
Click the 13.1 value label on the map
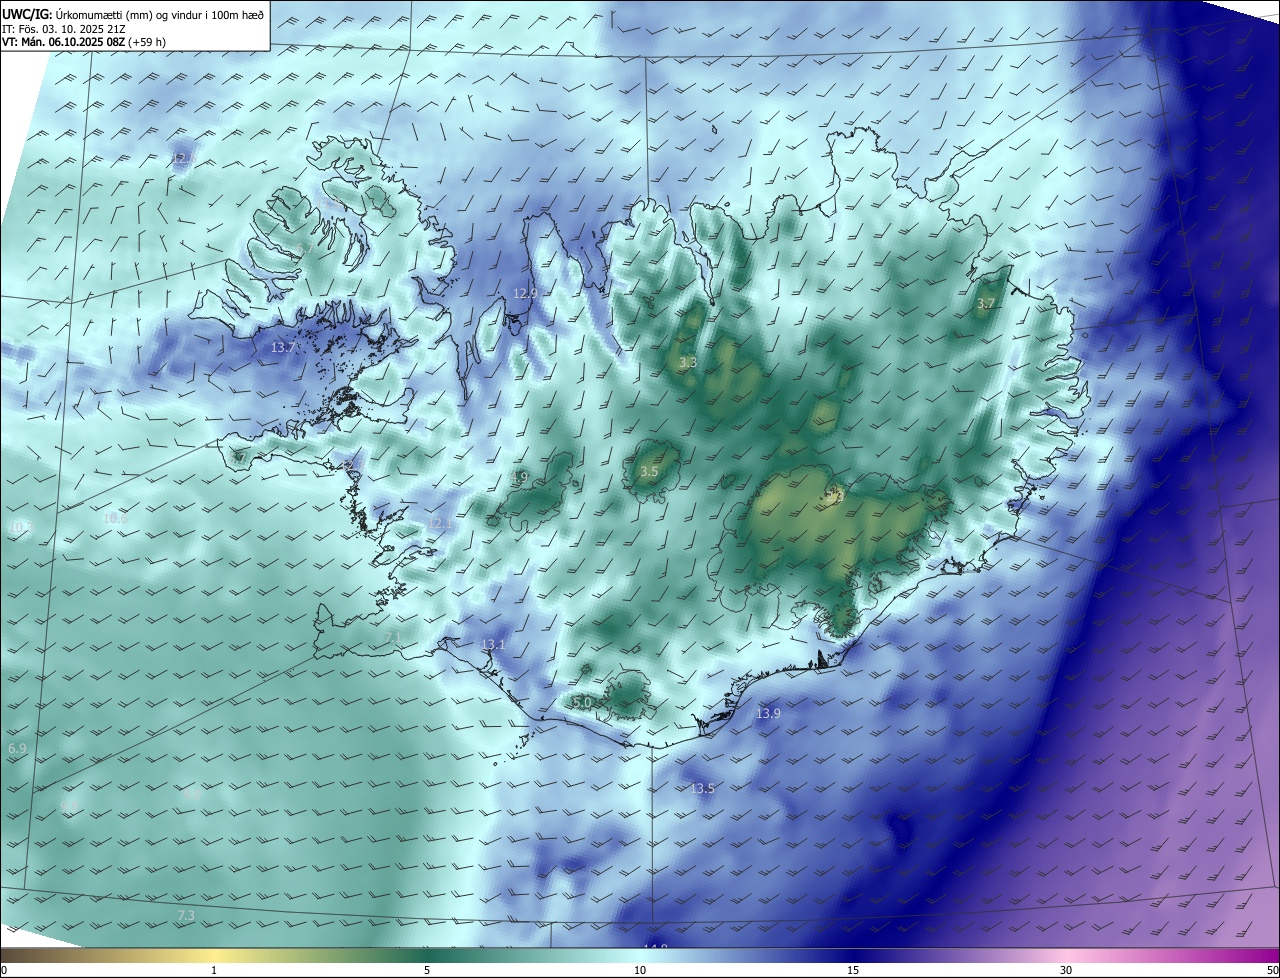click(x=494, y=645)
